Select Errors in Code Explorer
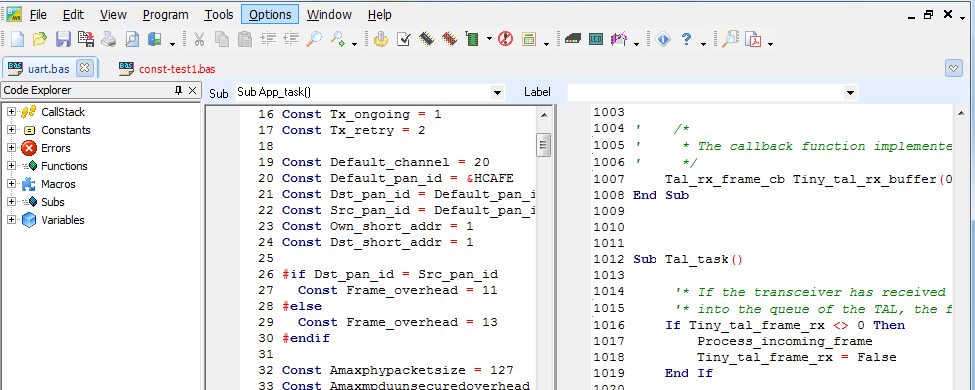Viewport: 975px width, 390px height. (55, 148)
